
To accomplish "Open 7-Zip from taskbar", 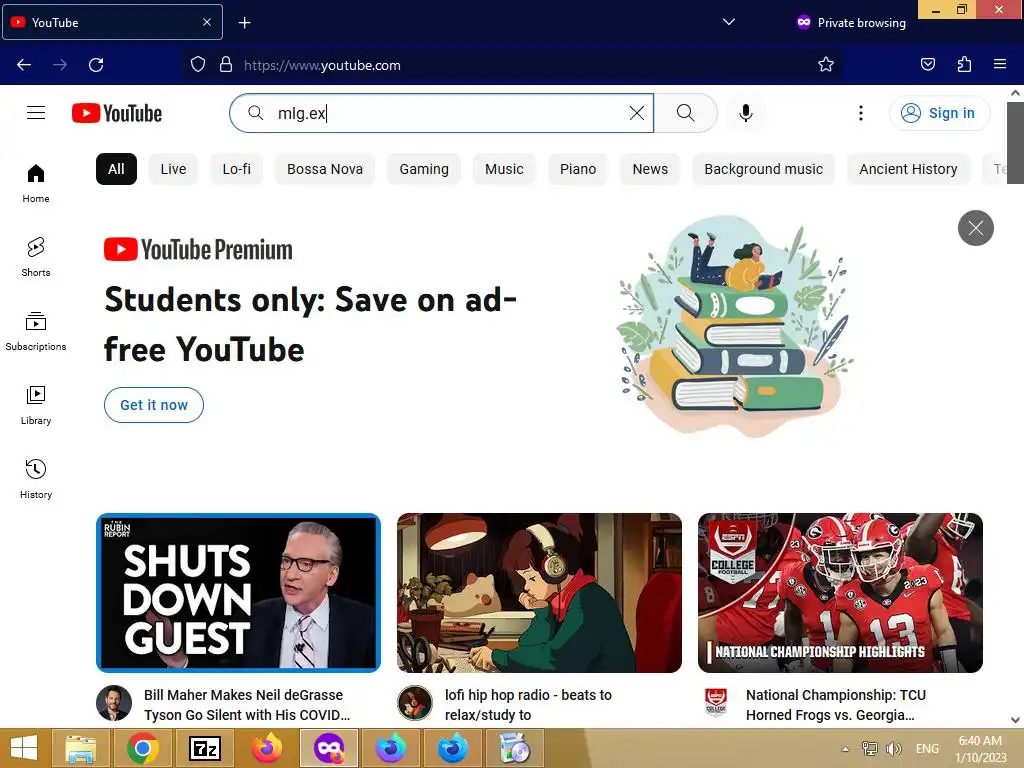I will pos(205,748).
